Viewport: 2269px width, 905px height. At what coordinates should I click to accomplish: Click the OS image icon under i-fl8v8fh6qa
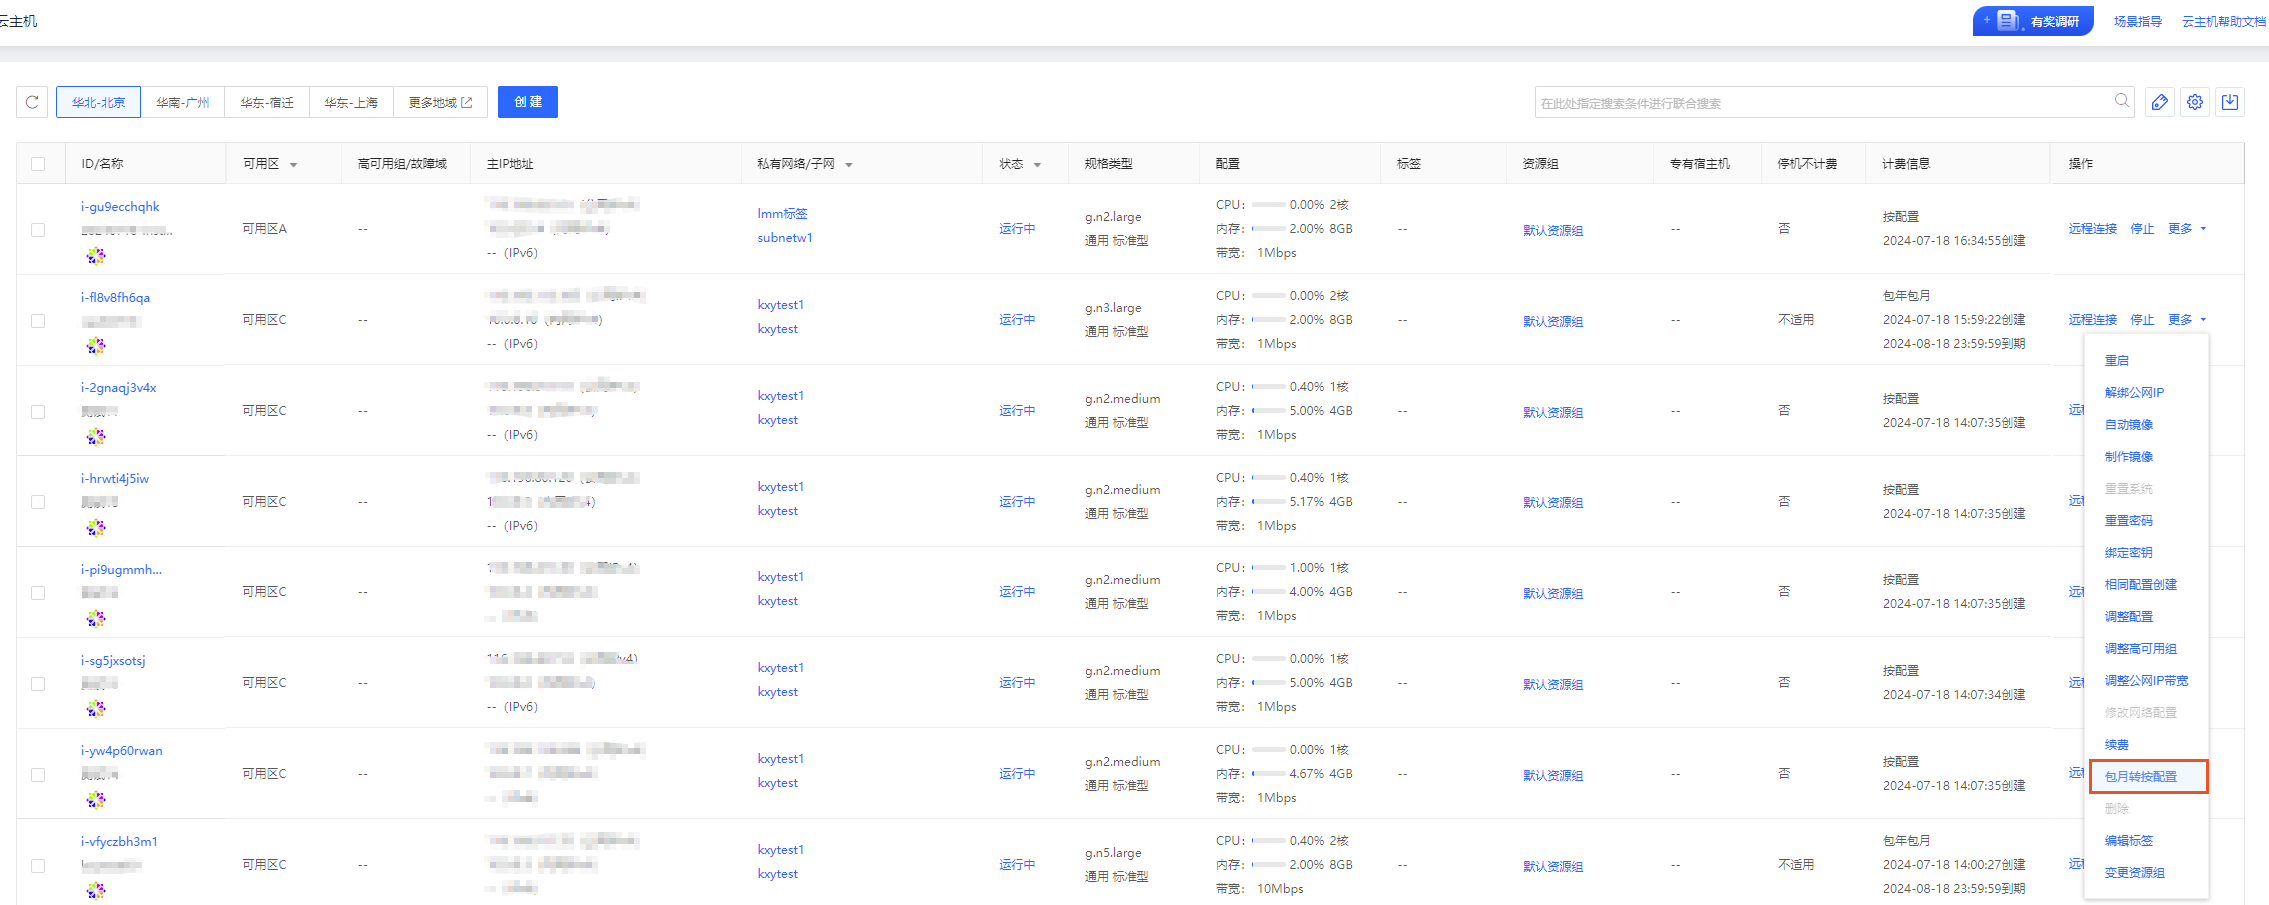click(x=96, y=346)
